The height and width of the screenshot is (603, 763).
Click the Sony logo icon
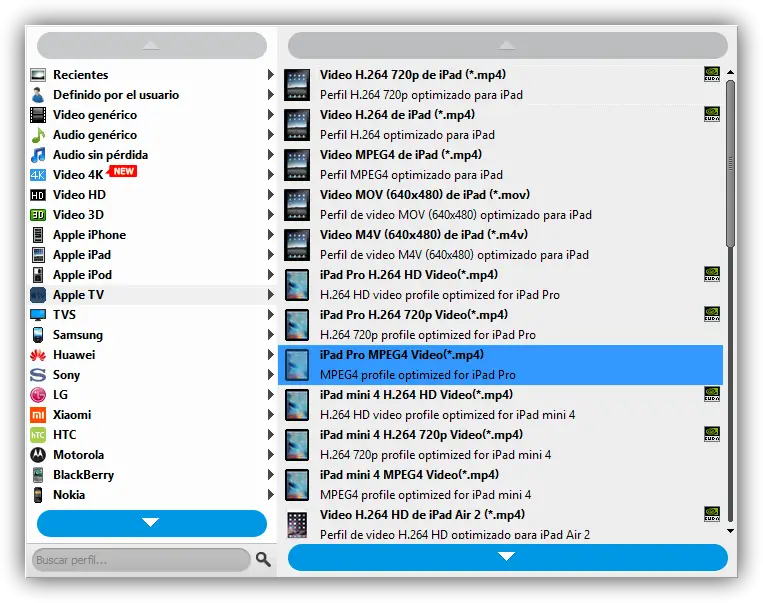pos(38,375)
